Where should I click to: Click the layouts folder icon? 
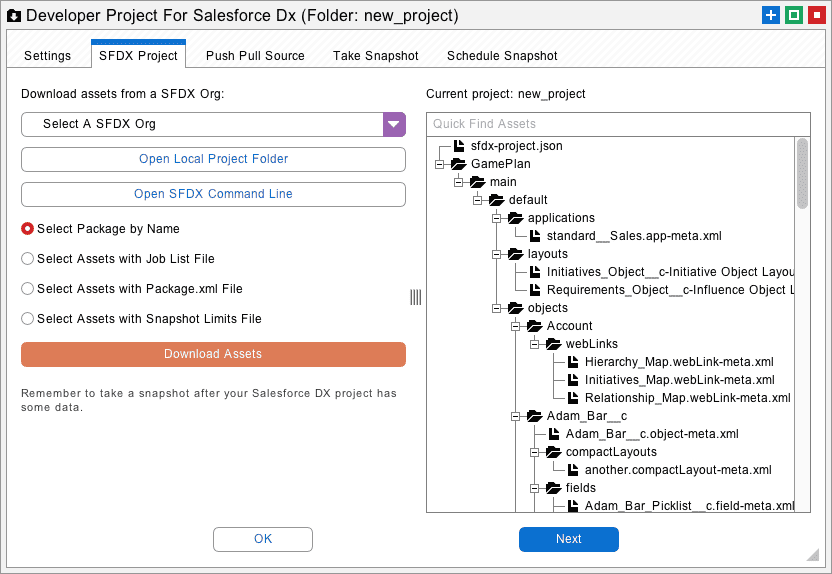coord(516,254)
